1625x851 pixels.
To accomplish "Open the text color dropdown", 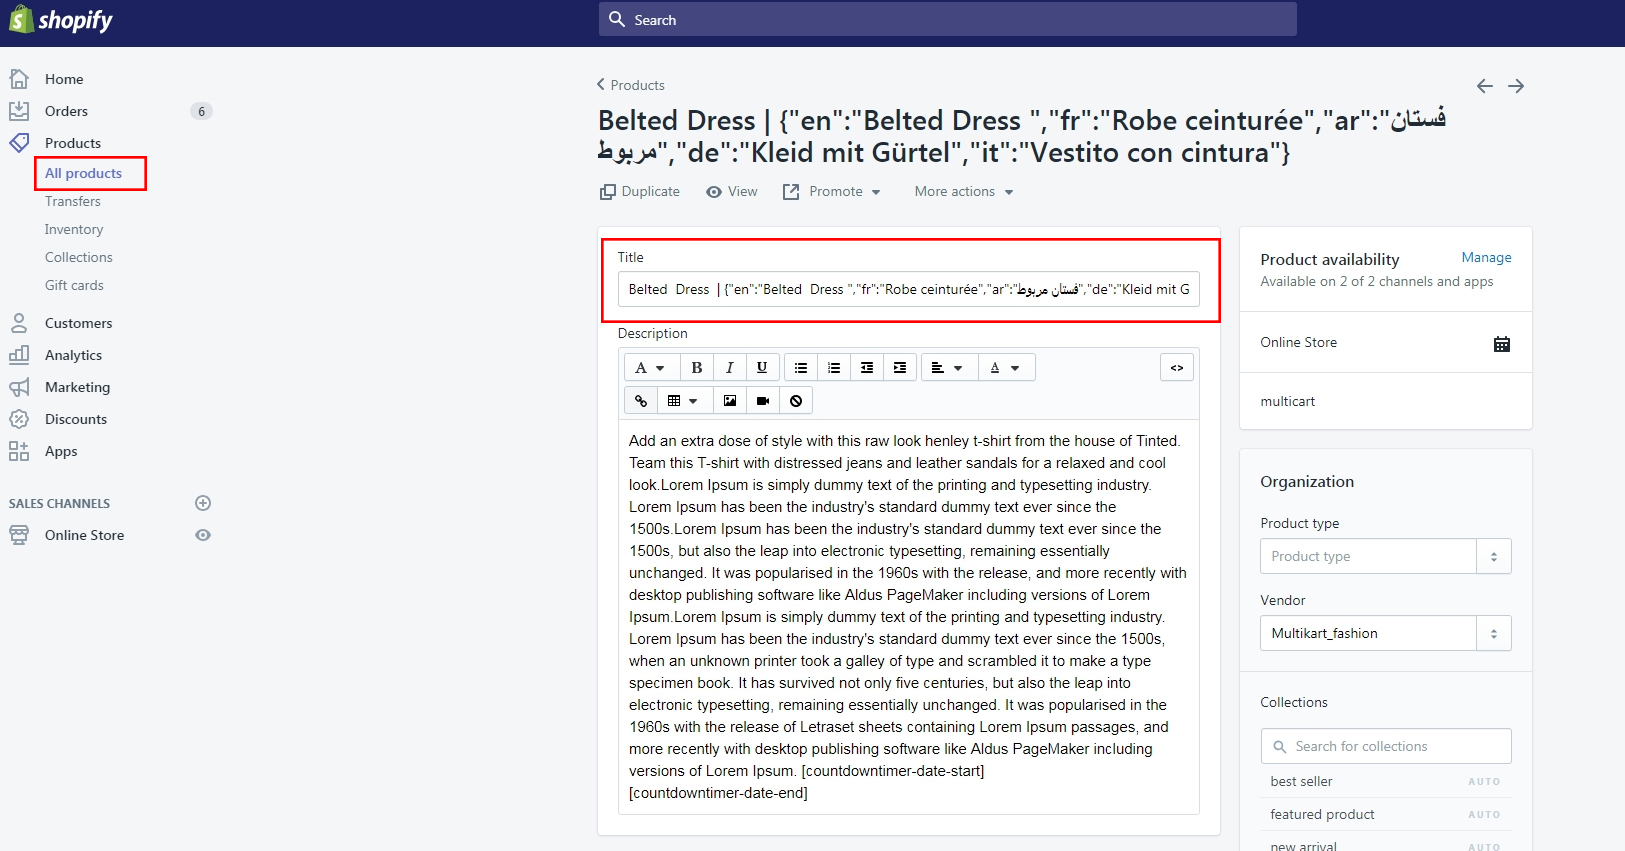I will [x=1006, y=368].
